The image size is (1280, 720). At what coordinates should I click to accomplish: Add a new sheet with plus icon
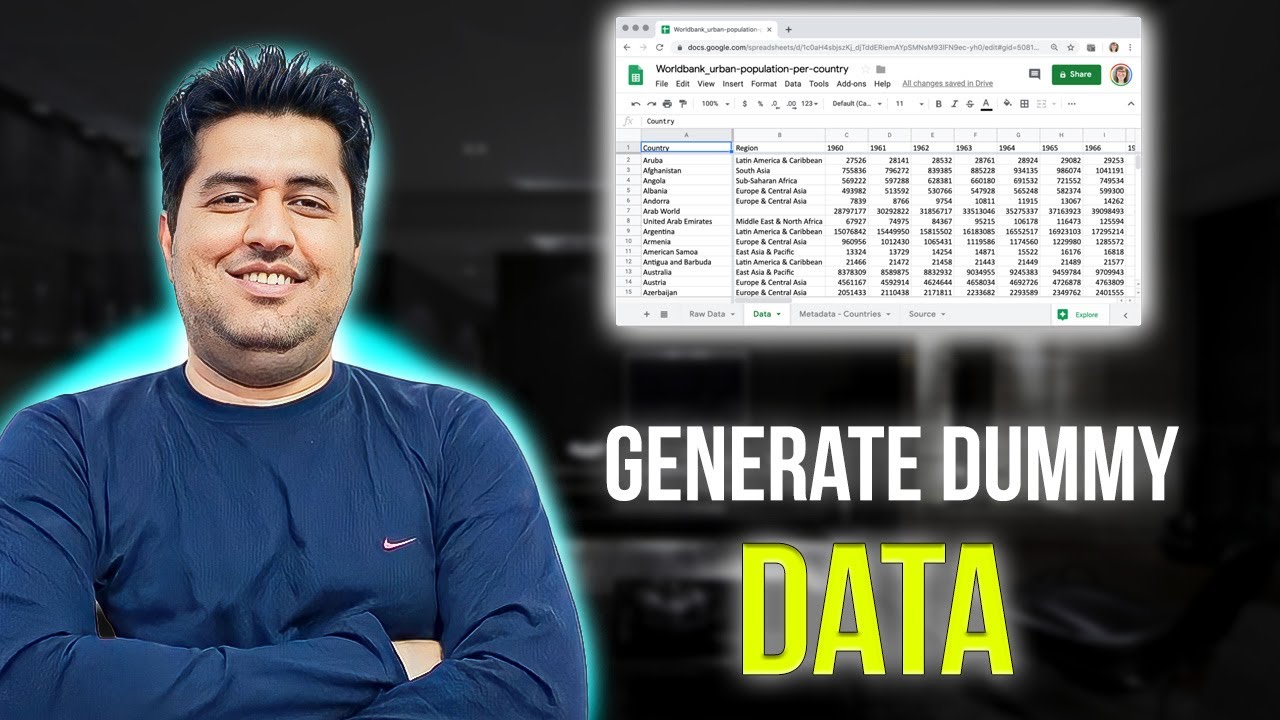coord(646,314)
